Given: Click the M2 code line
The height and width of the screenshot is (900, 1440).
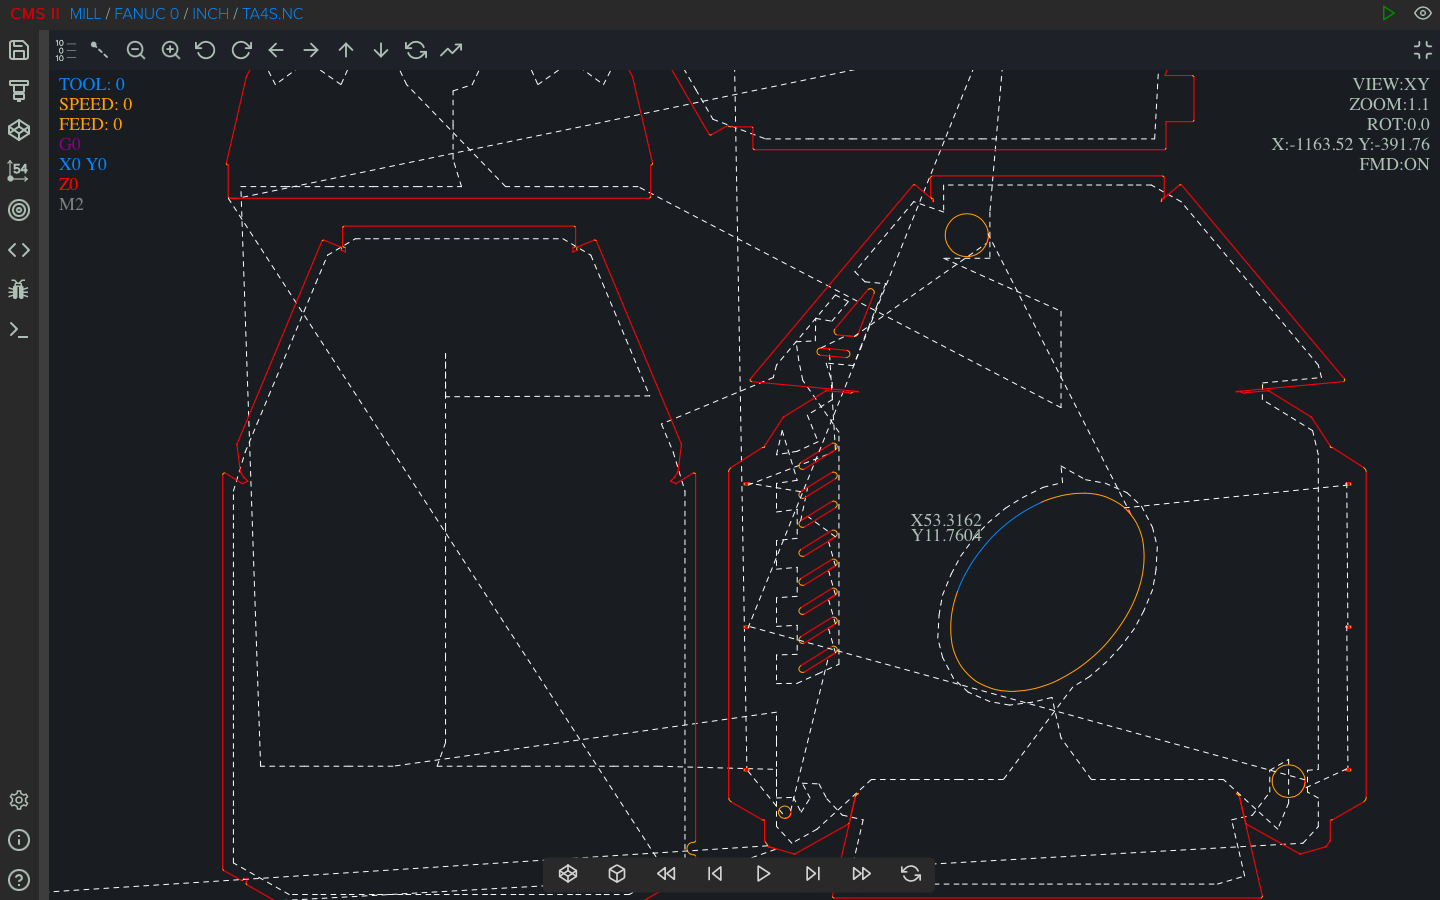Looking at the screenshot, I should (x=71, y=204).
